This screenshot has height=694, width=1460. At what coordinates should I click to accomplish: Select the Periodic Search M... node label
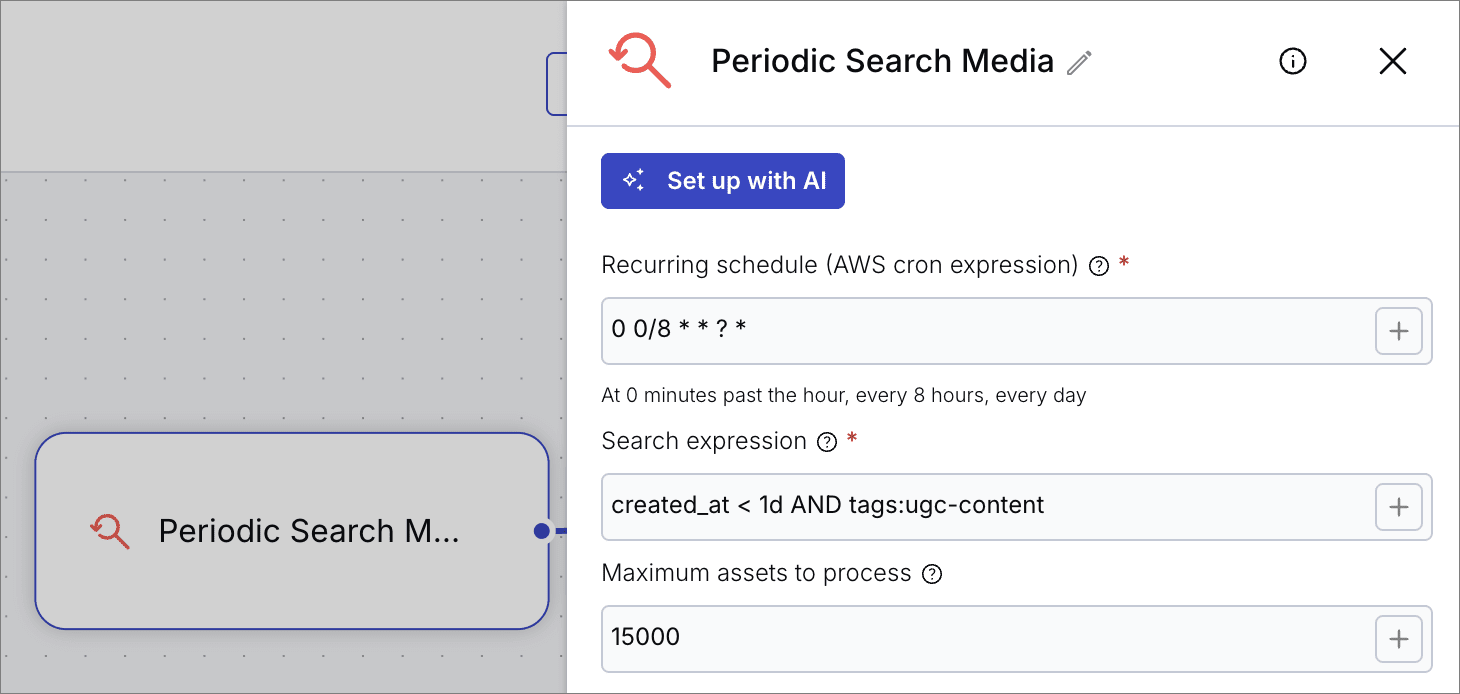pyautogui.click(x=309, y=531)
